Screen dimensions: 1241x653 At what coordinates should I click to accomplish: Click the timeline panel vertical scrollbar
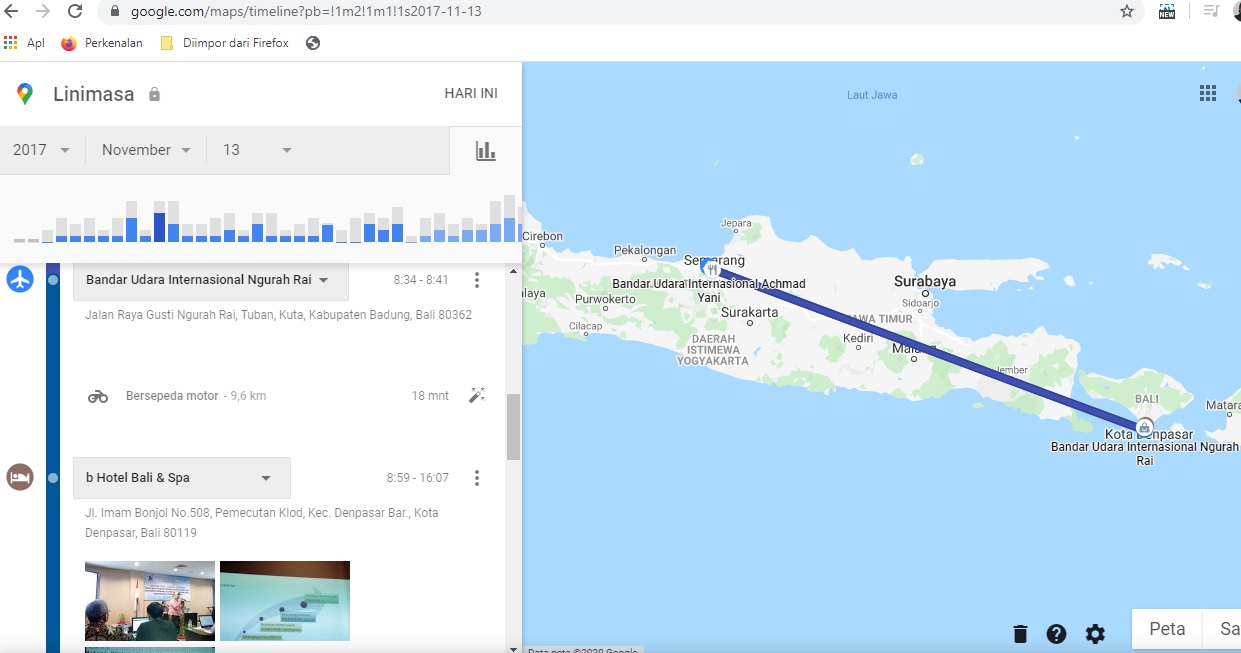[x=514, y=427]
